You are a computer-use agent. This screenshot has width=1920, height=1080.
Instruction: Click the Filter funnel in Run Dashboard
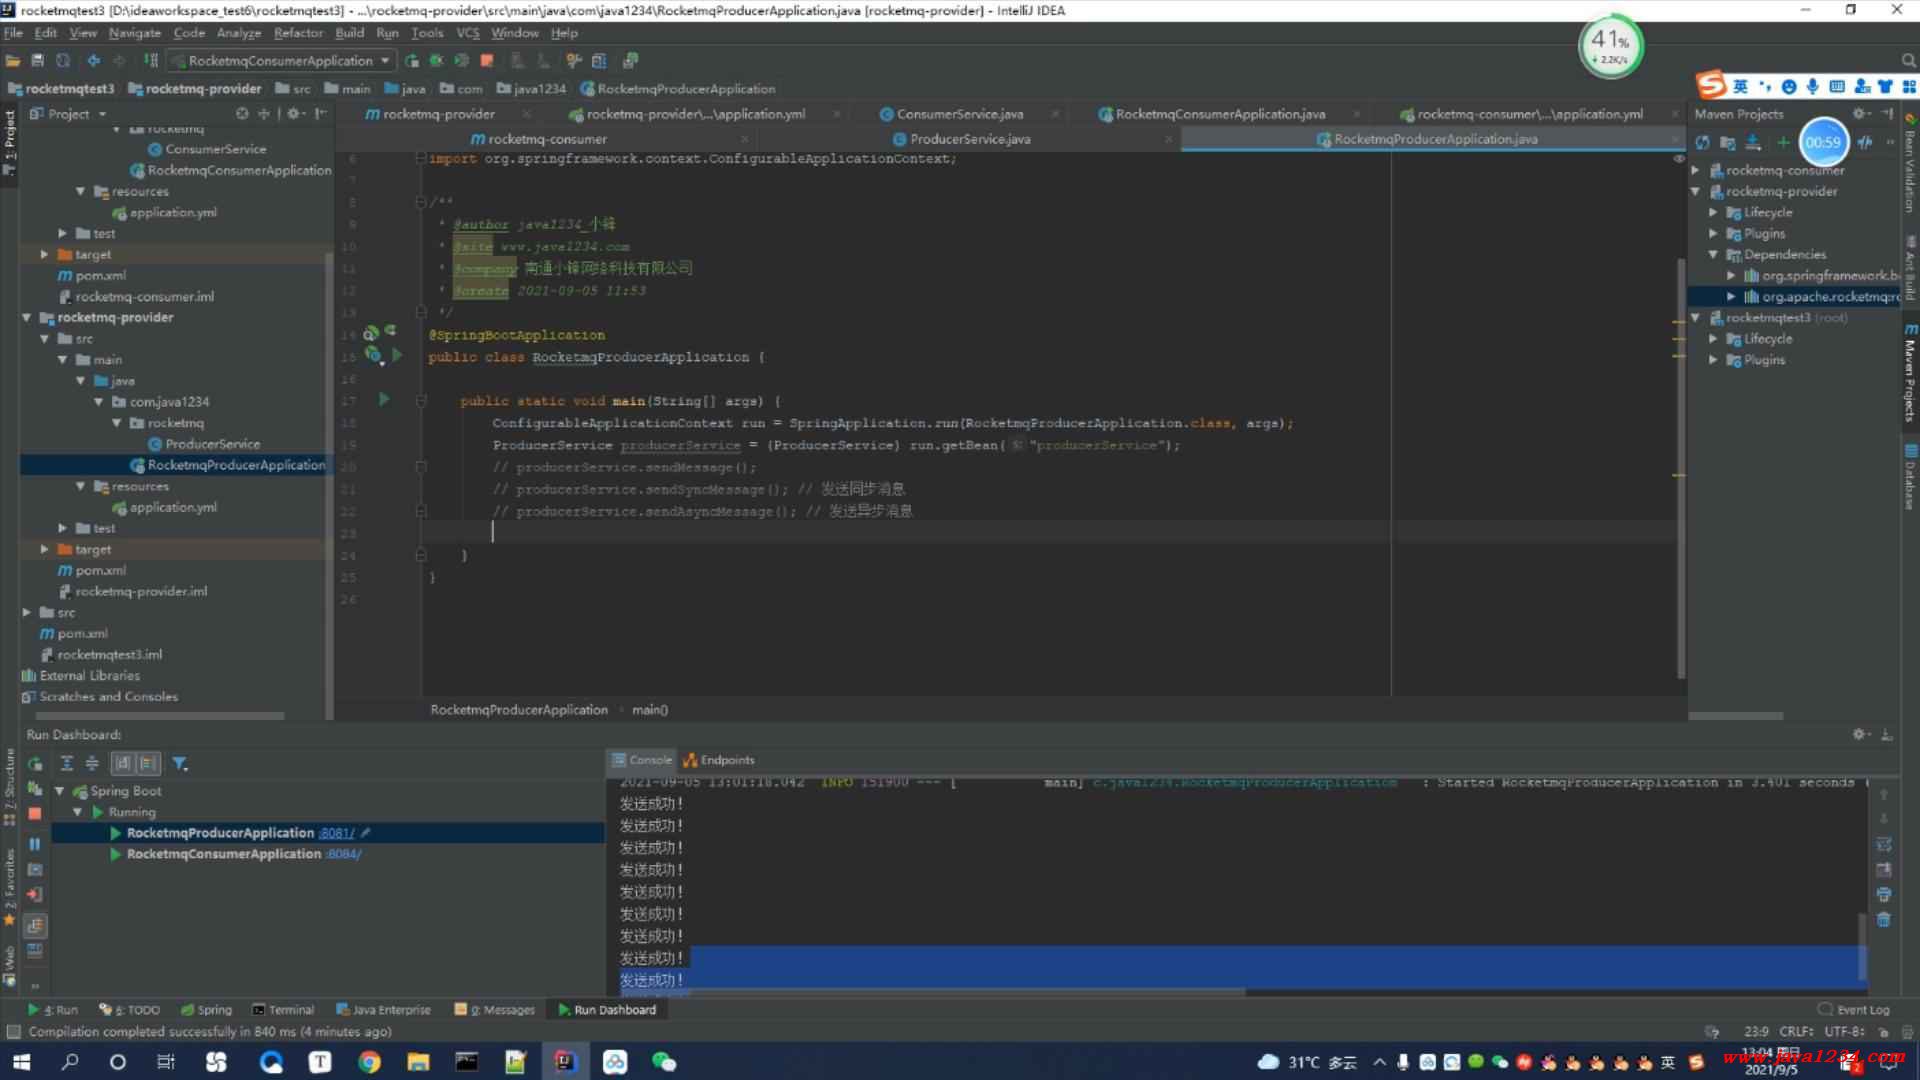pyautogui.click(x=180, y=763)
